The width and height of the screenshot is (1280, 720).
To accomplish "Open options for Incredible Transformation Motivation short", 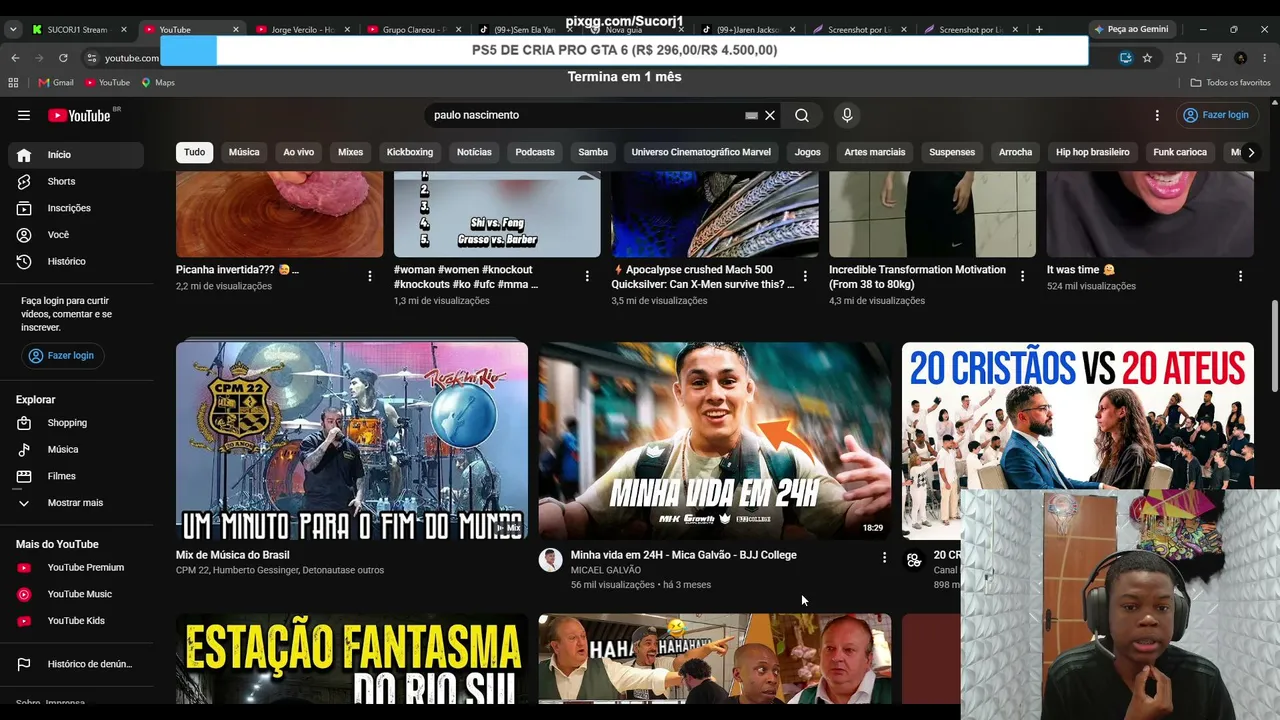I will pos(1023,276).
